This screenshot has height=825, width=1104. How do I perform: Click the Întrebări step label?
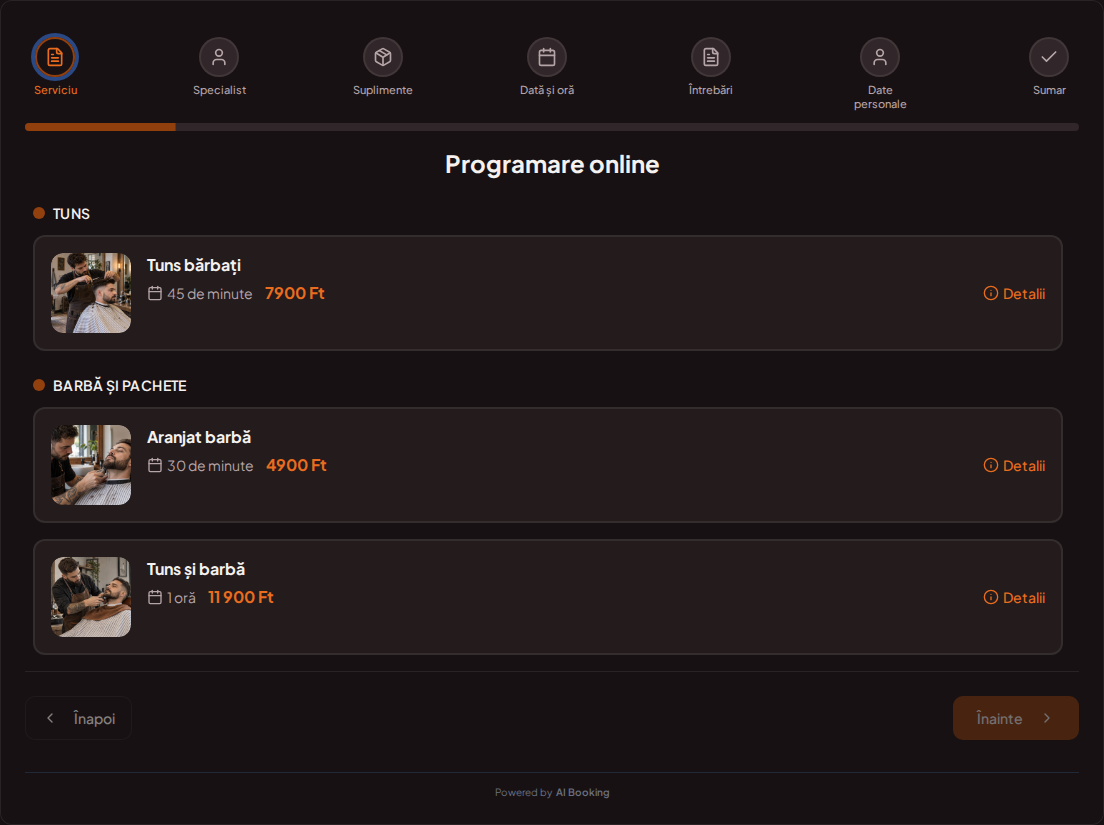710,90
